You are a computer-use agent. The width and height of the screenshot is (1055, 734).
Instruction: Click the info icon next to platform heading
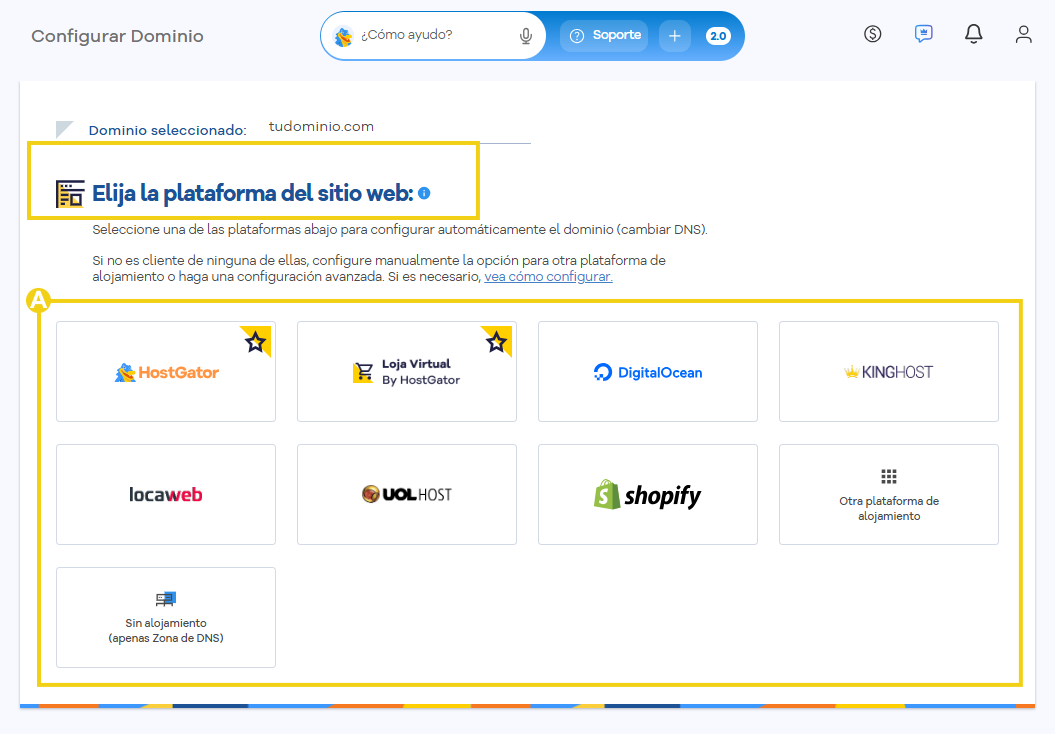point(424,193)
